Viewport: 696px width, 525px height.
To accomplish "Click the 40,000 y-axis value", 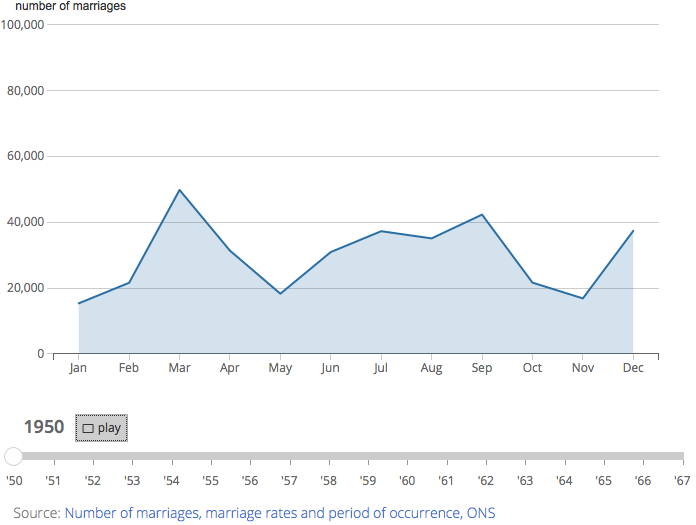I will pos(25,222).
